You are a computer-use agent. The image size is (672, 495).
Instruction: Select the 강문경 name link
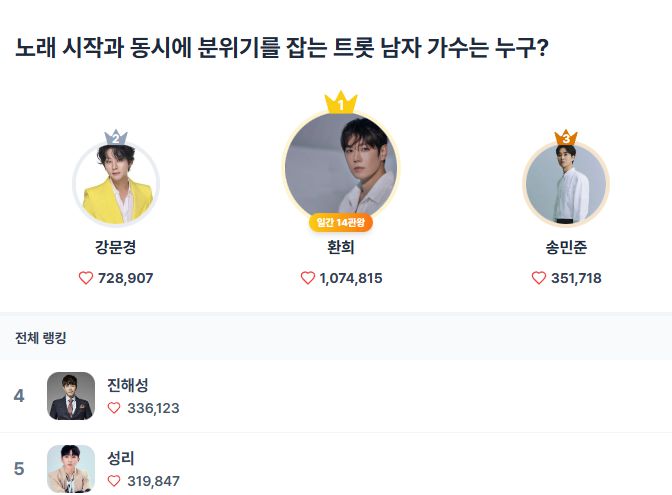pyautogui.click(x=116, y=248)
